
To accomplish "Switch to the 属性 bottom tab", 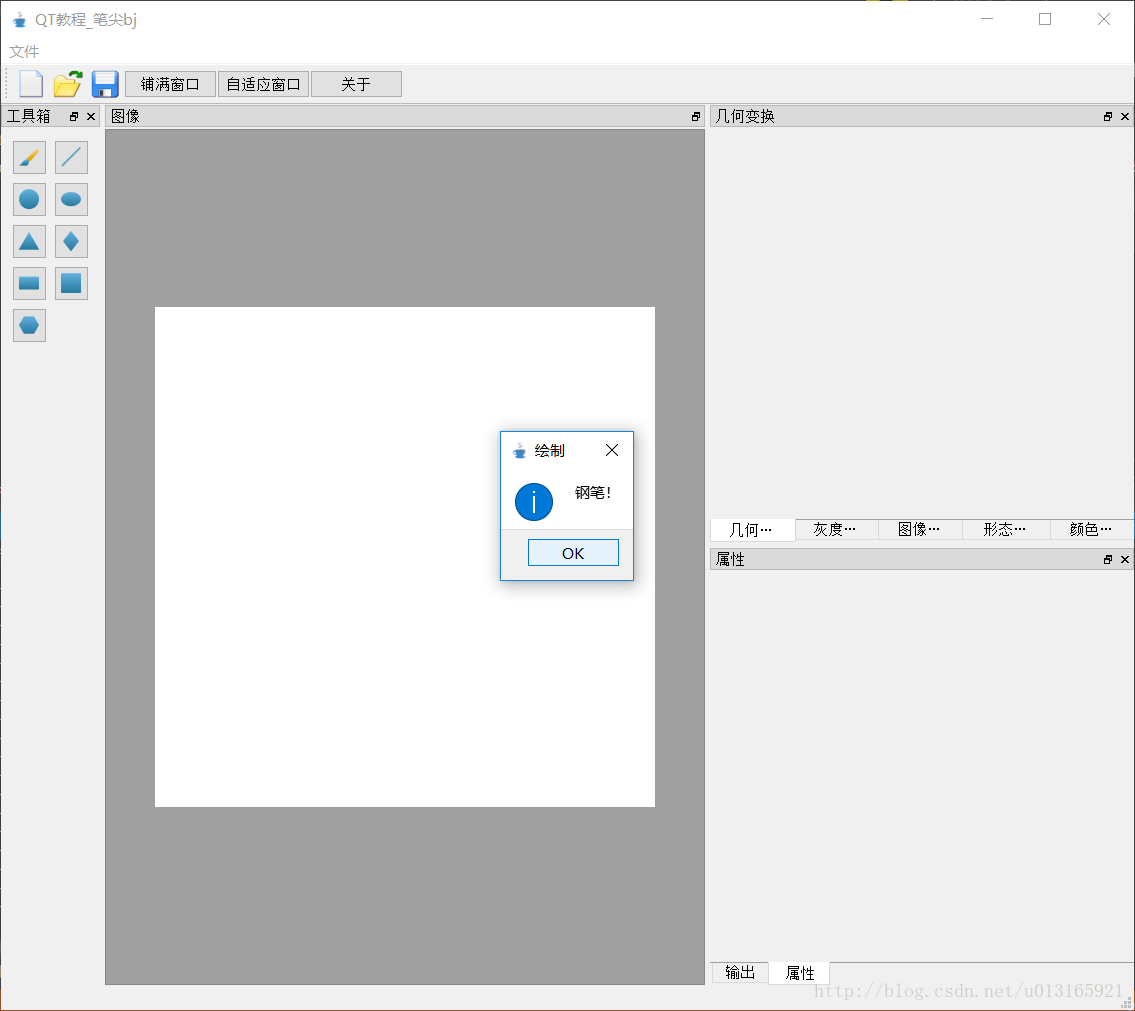I will (800, 973).
